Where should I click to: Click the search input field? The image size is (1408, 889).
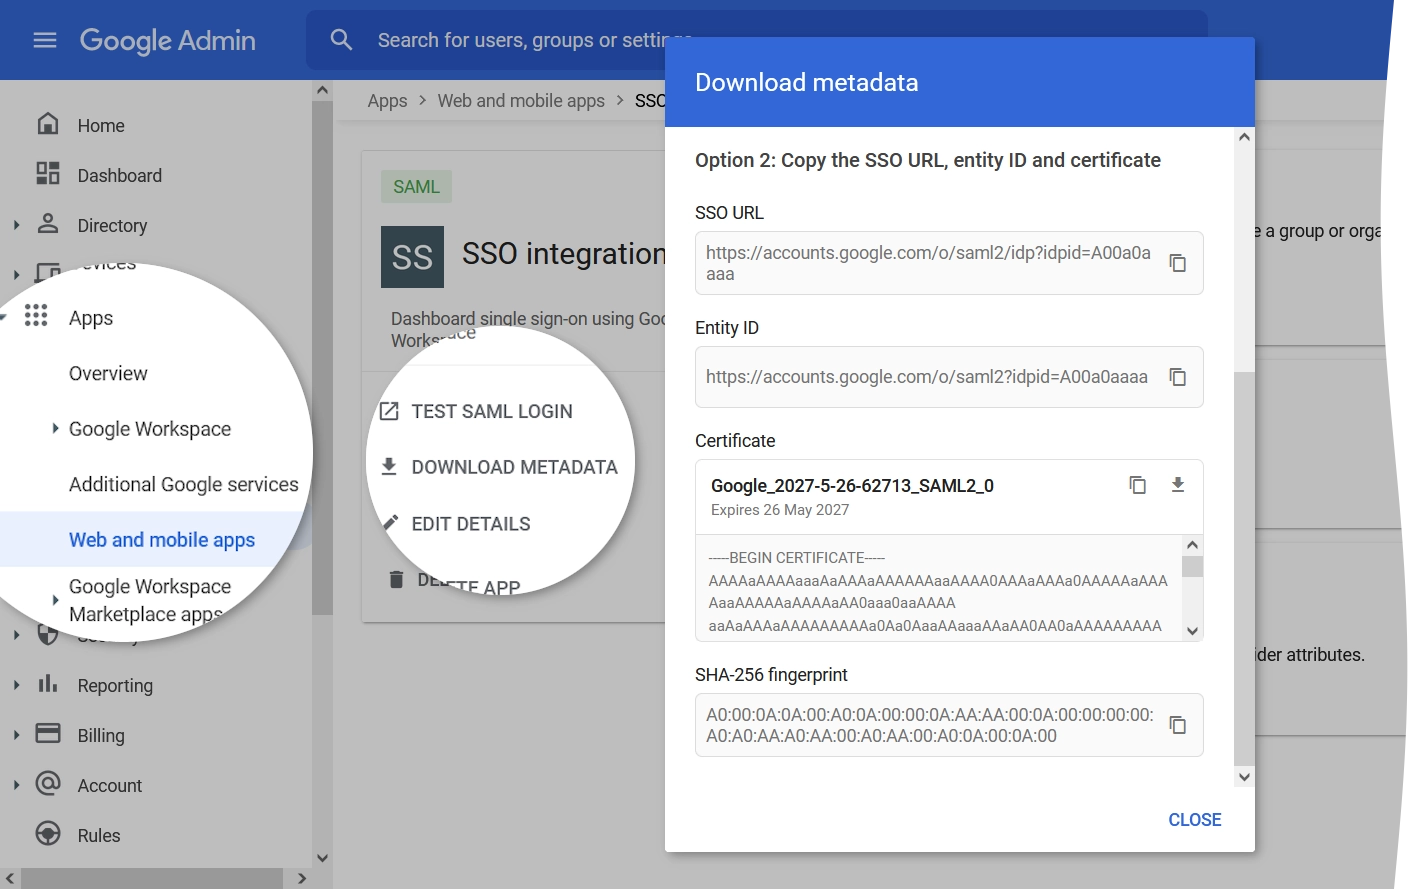tap(756, 40)
